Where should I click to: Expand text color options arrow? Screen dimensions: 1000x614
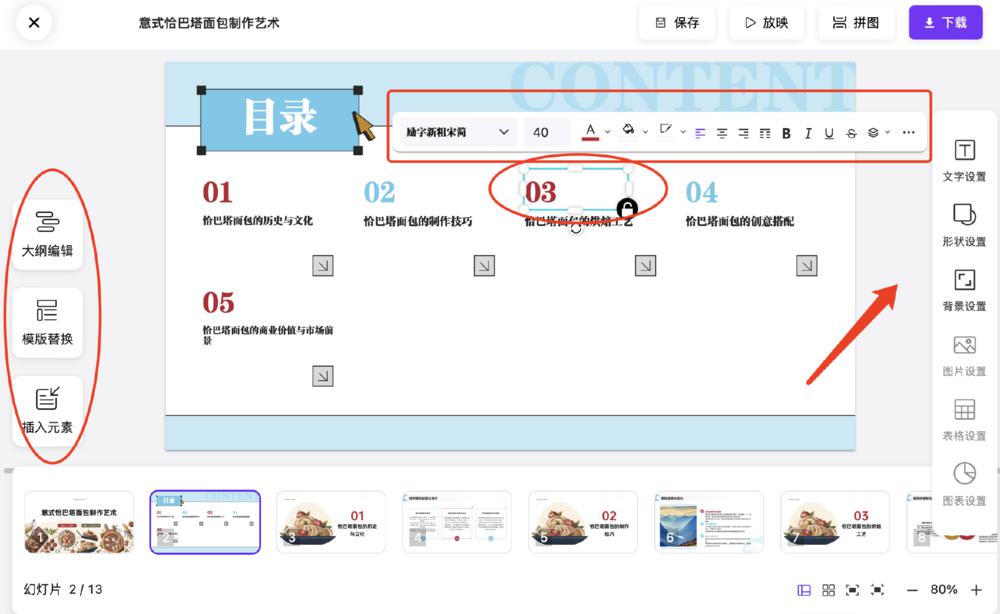(608, 132)
